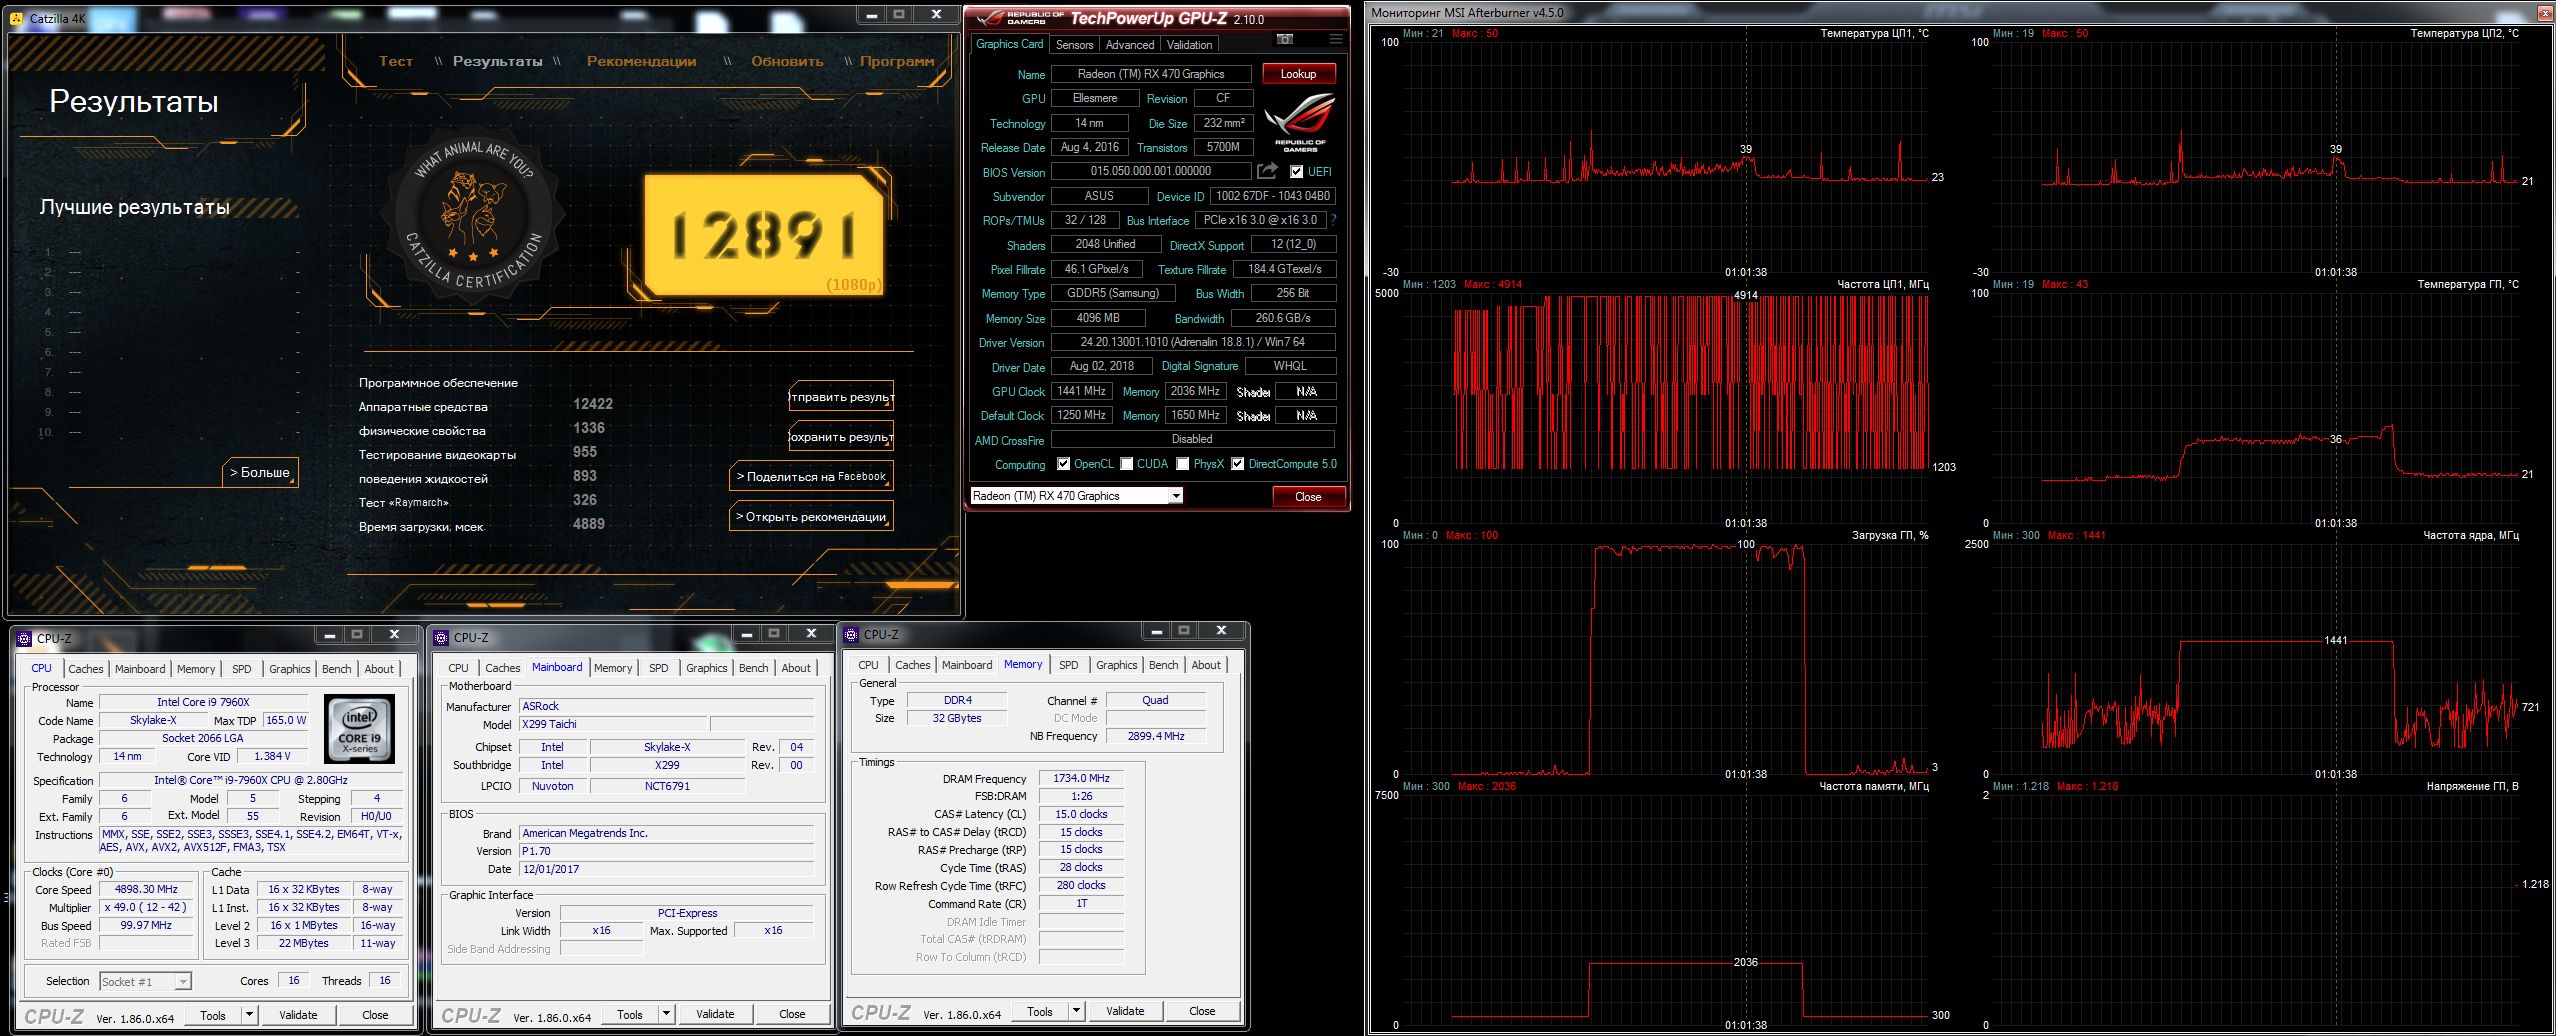Open Tools dropdown arrow in CPU-Z Mainboard window

(x=666, y=1014)
